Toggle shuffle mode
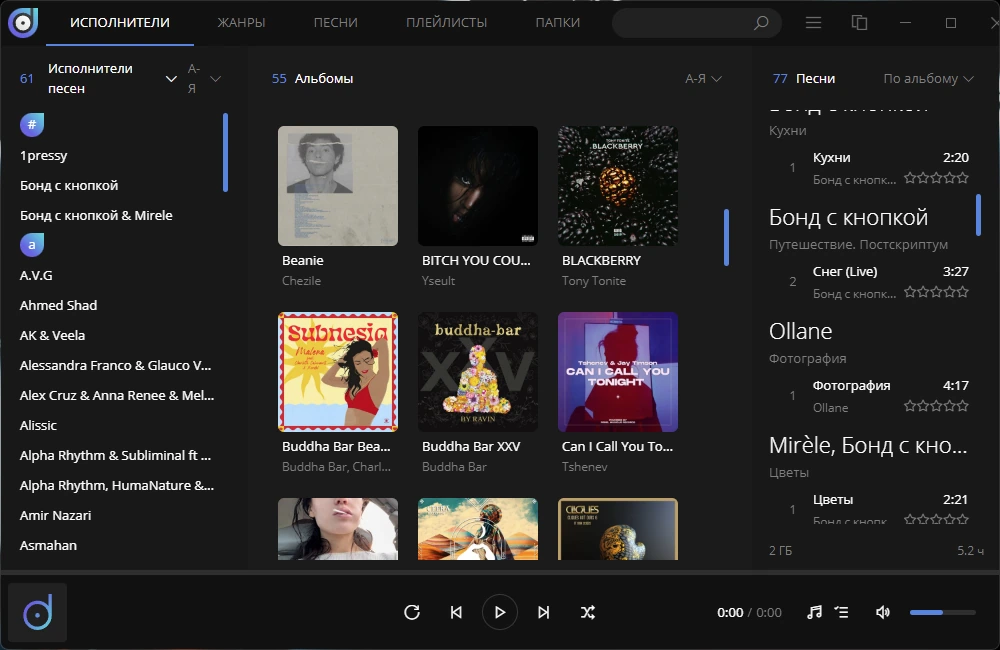This screenshot has width=1000, height=650. (x=587, y=612)
